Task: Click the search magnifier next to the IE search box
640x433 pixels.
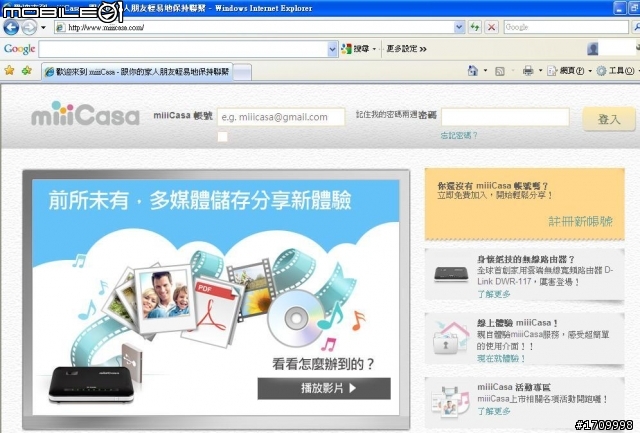Action: [636, 27]
